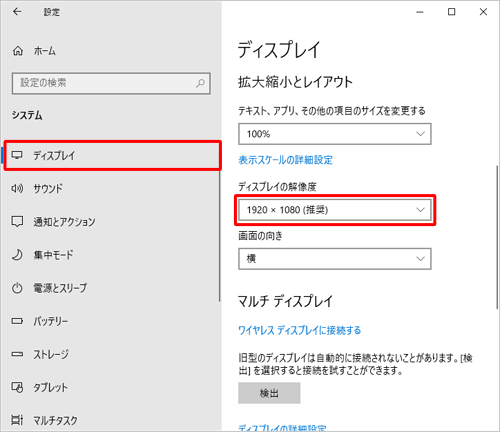Click the multitasking icon beside マルチタスク
Viewport: 500px width, 432px height.
tap(17, 420)
